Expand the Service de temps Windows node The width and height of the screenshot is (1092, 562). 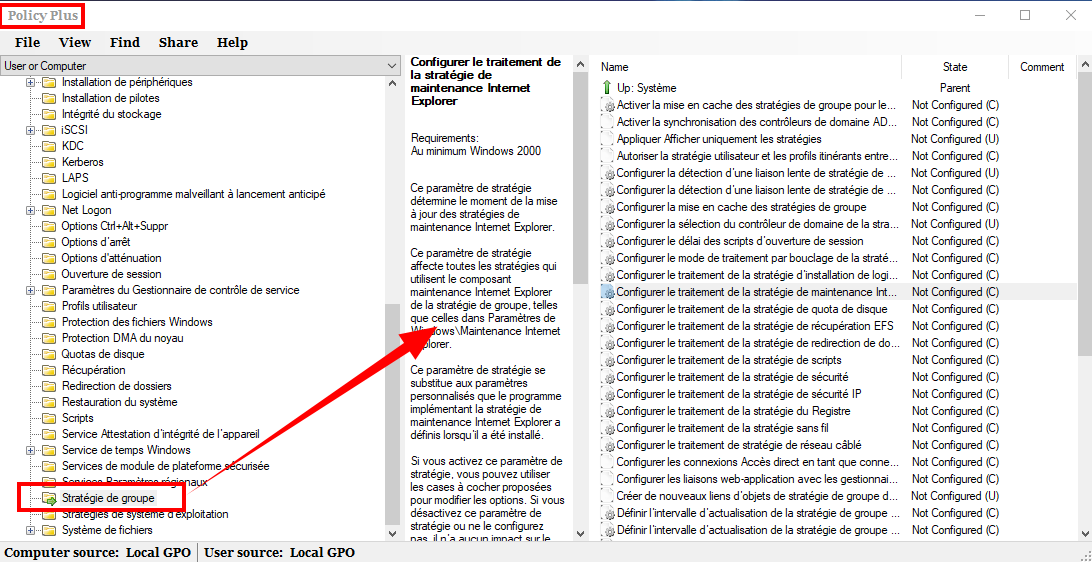point(30,450)
